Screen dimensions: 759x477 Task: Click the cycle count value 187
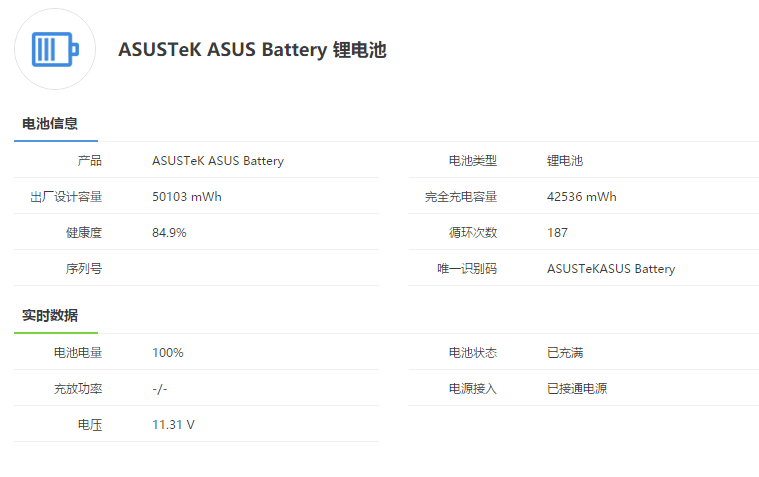point(557,233)
